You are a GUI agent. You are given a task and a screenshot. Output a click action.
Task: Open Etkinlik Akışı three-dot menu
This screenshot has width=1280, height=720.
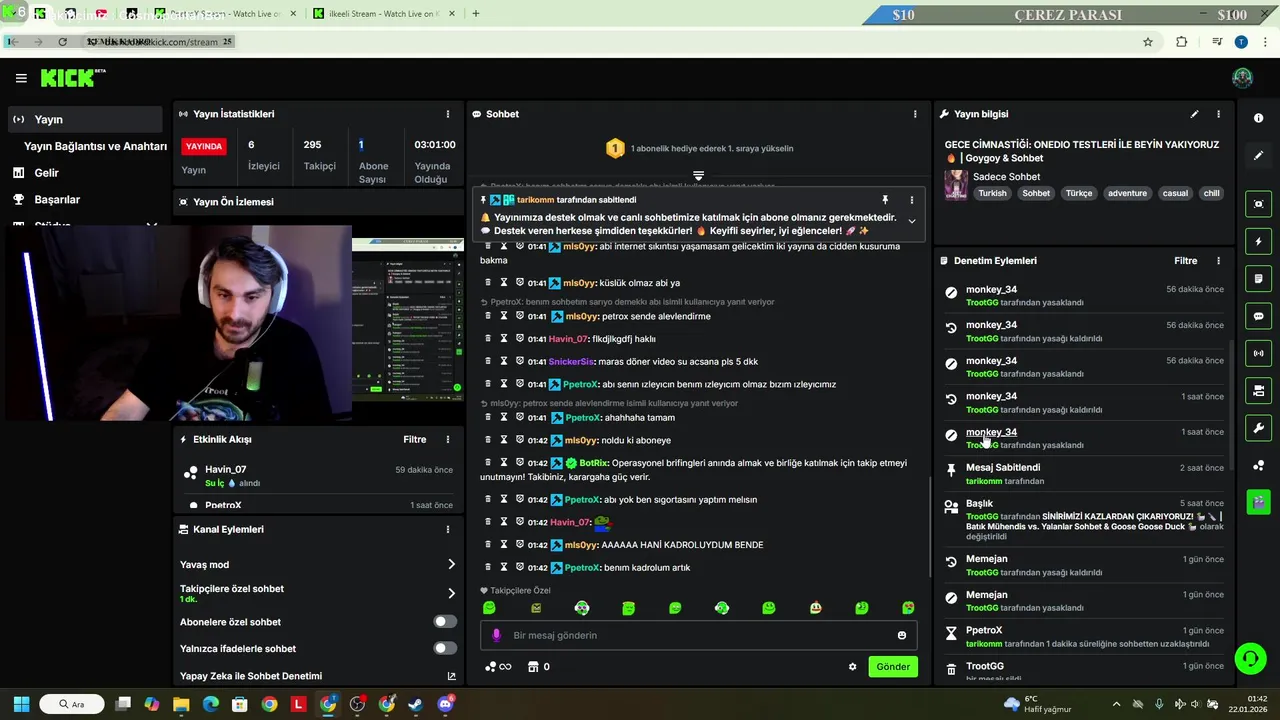pyautogui.click(x=448, y=439)
